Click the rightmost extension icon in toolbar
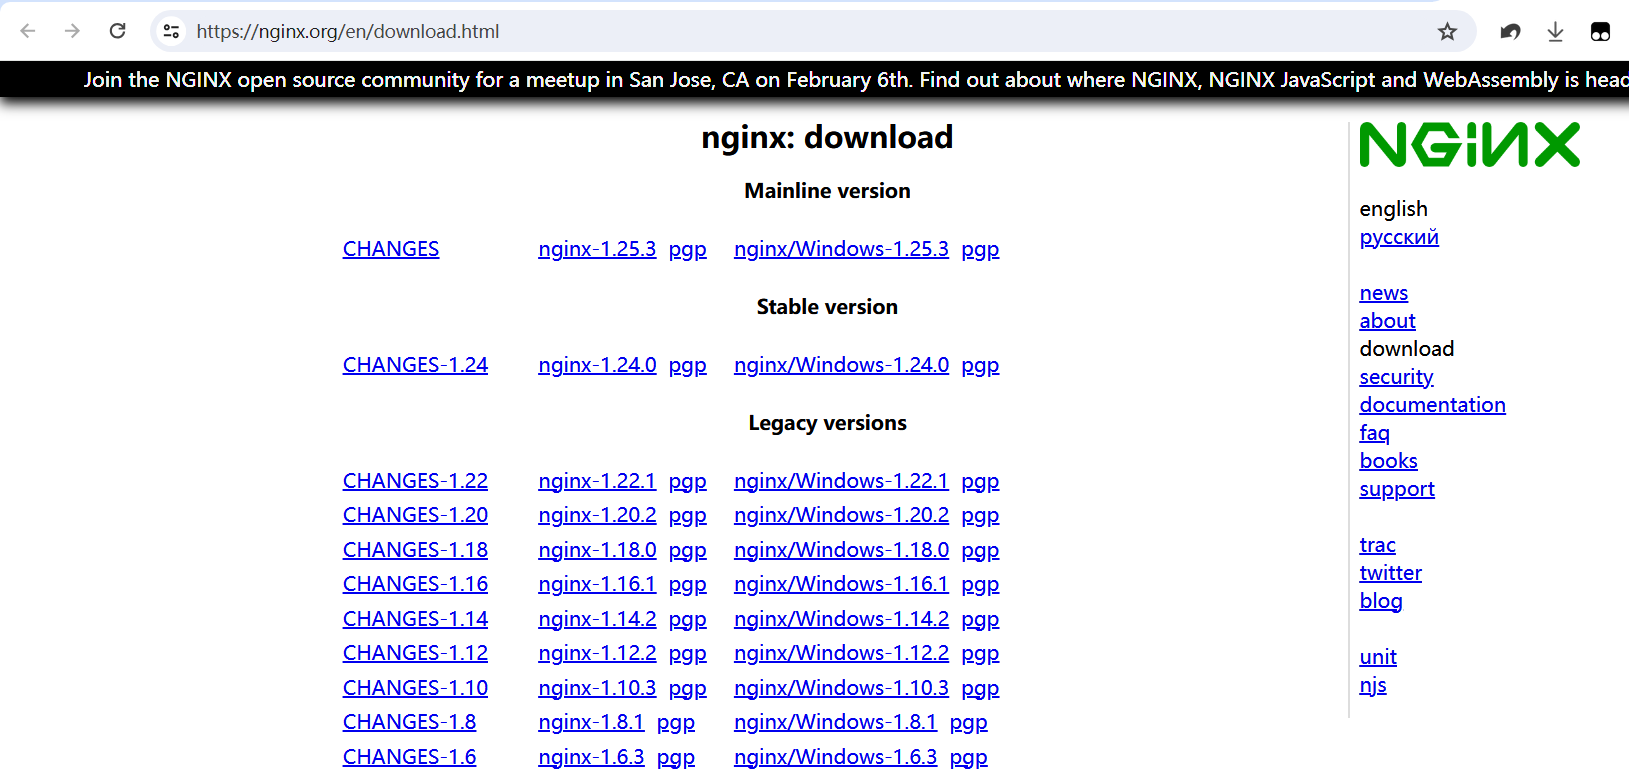This screenshot has height=773, width=1629. [1600, 31]
